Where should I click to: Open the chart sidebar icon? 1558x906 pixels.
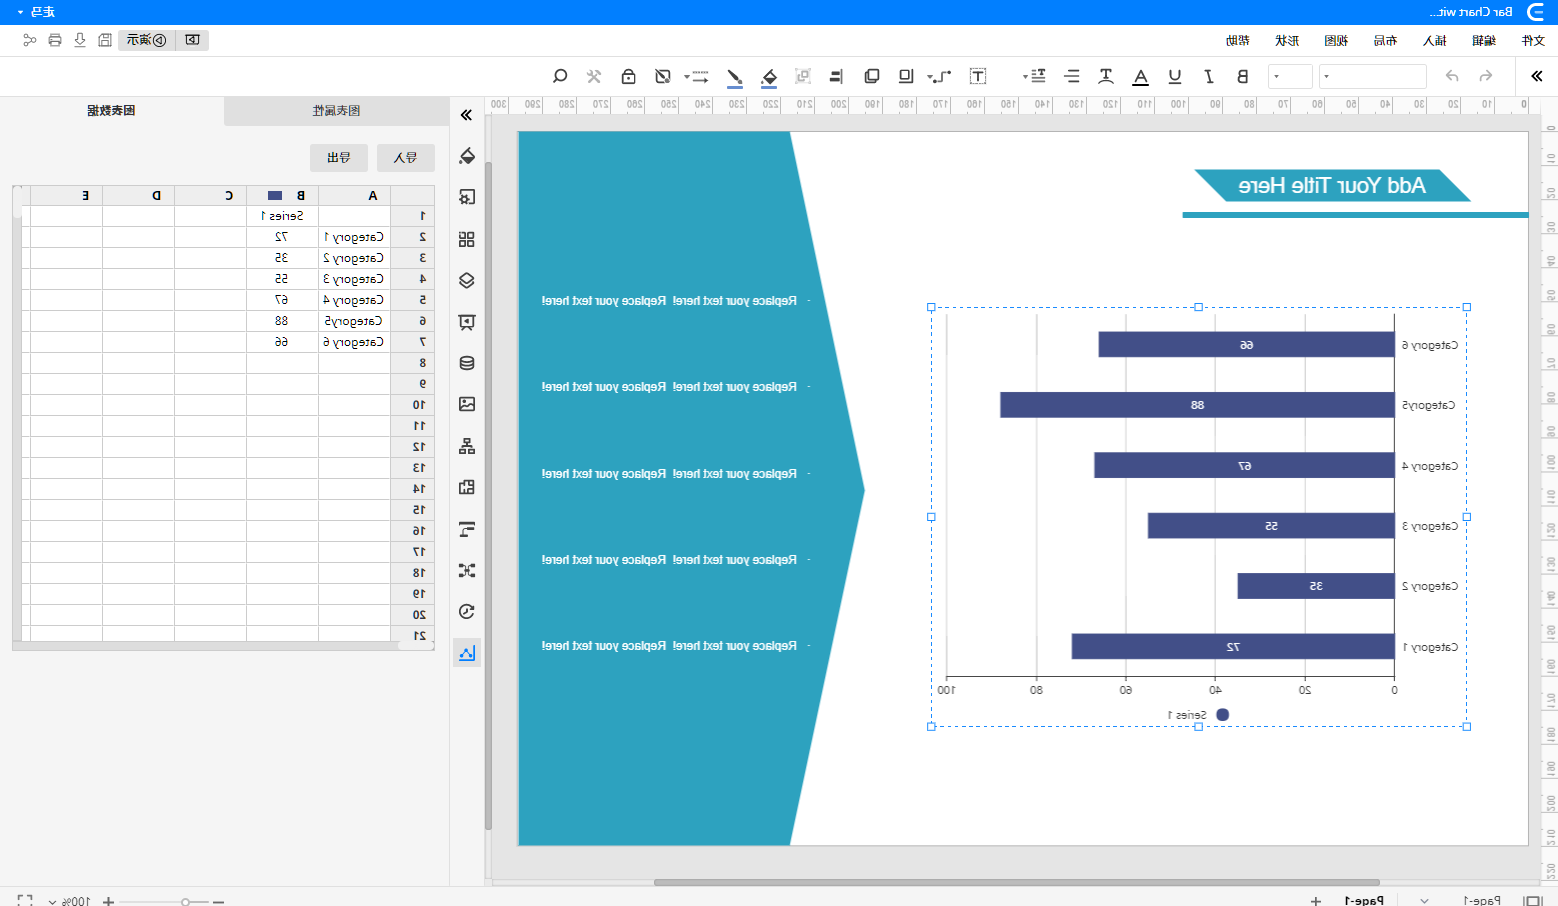coord(467,653)
